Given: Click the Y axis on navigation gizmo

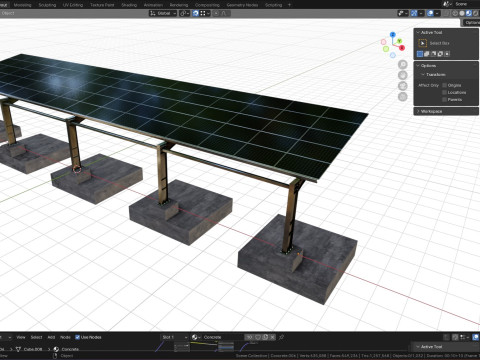Looking at the screenshot, I should click(399, 41).
